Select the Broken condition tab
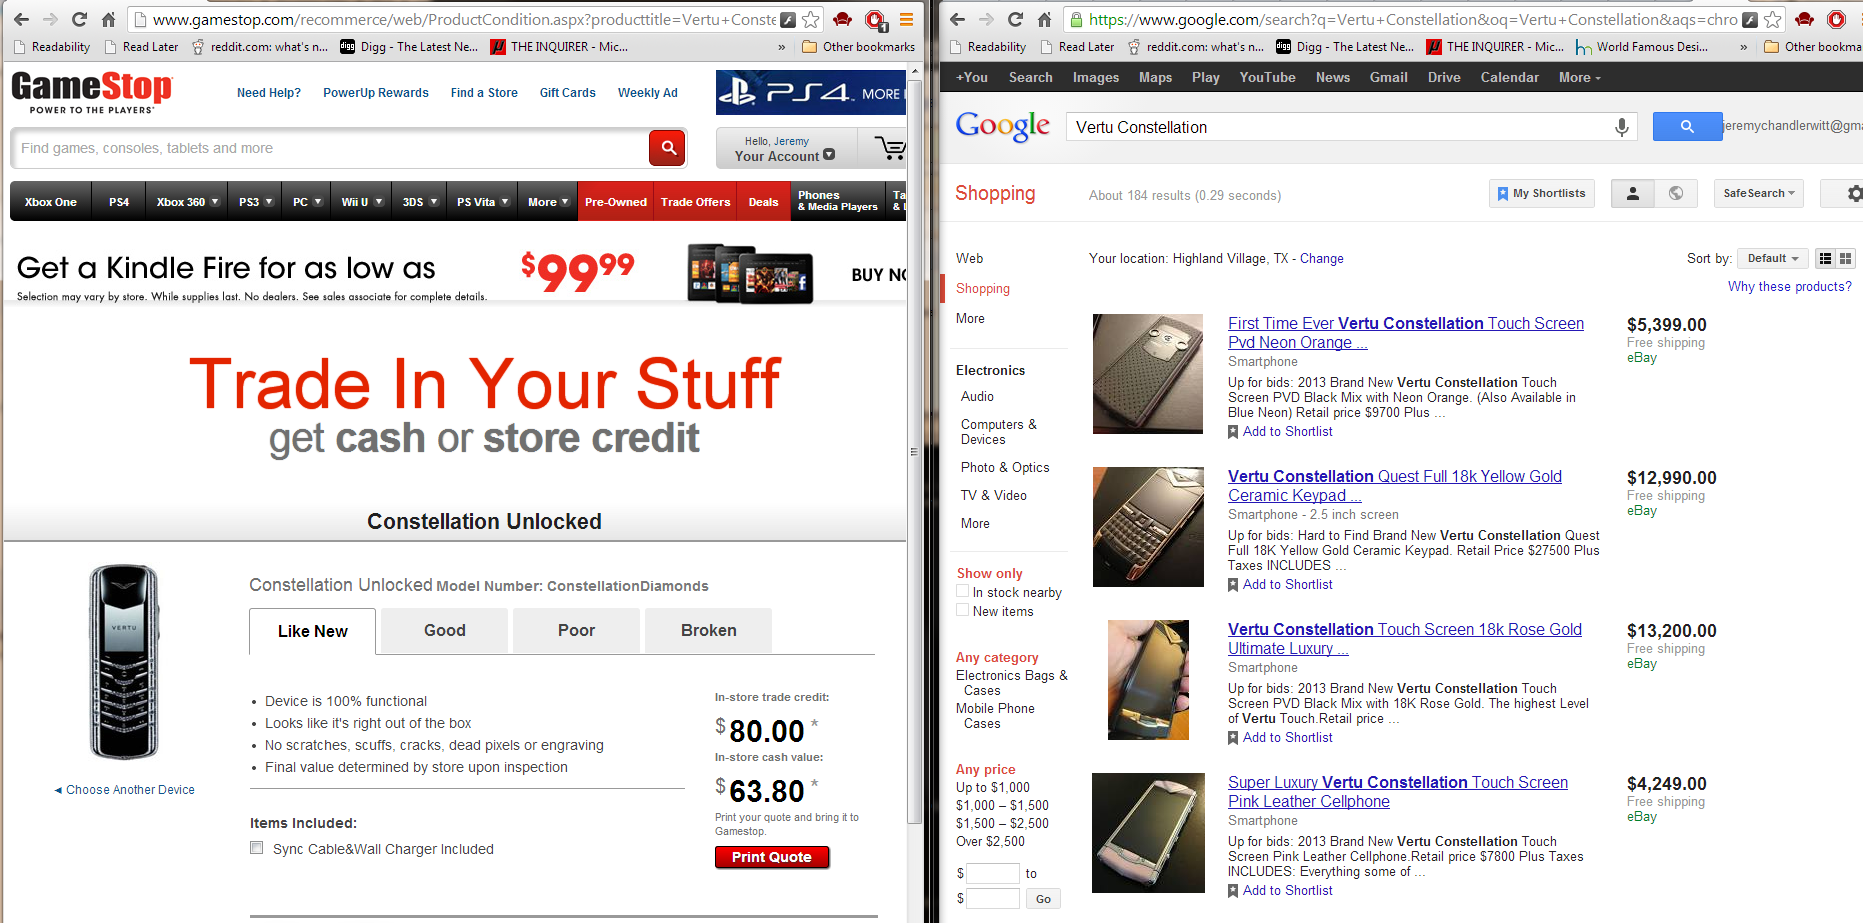This screenshot has width=1863, height=923. [708, 630]
